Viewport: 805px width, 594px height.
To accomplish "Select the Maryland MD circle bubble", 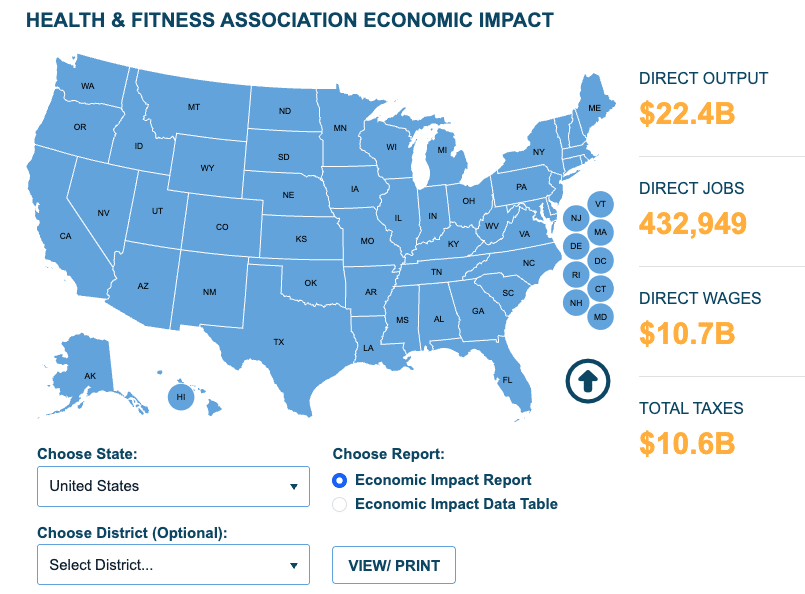I will click(600, 317).
